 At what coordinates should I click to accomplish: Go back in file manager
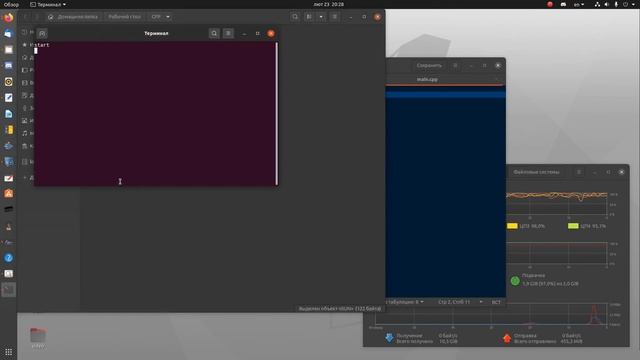[x=25, y=17]
